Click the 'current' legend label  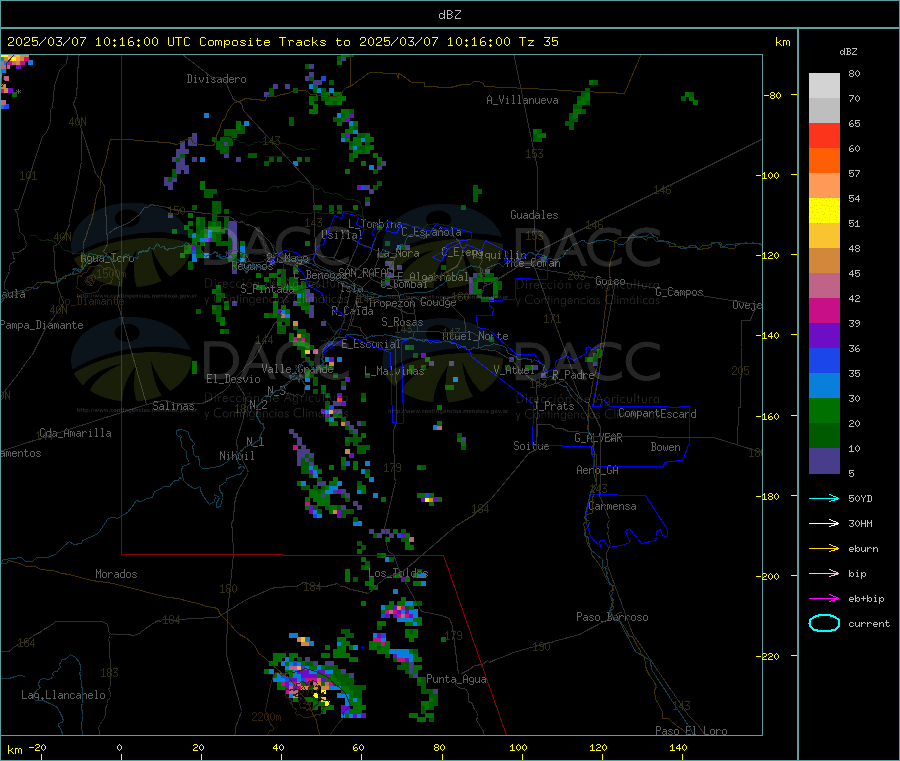[868, 623]
